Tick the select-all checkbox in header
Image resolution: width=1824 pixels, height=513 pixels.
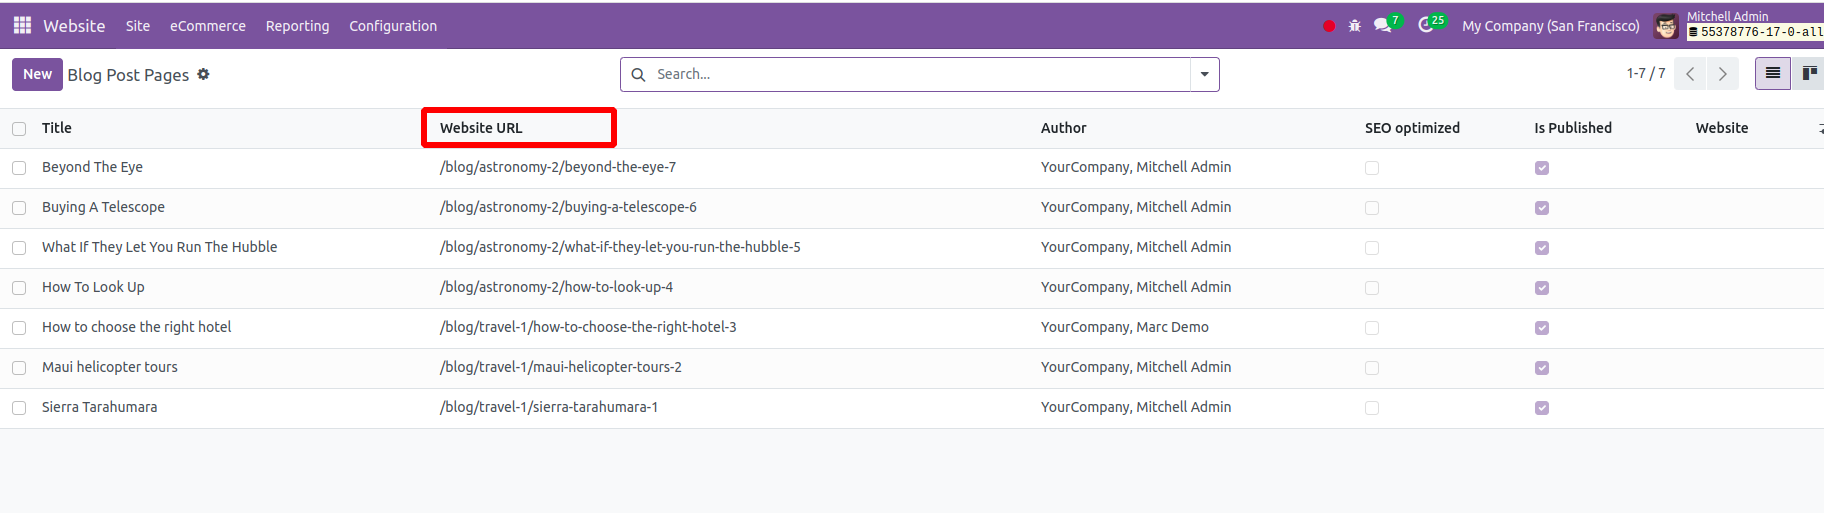coord(19,128)
